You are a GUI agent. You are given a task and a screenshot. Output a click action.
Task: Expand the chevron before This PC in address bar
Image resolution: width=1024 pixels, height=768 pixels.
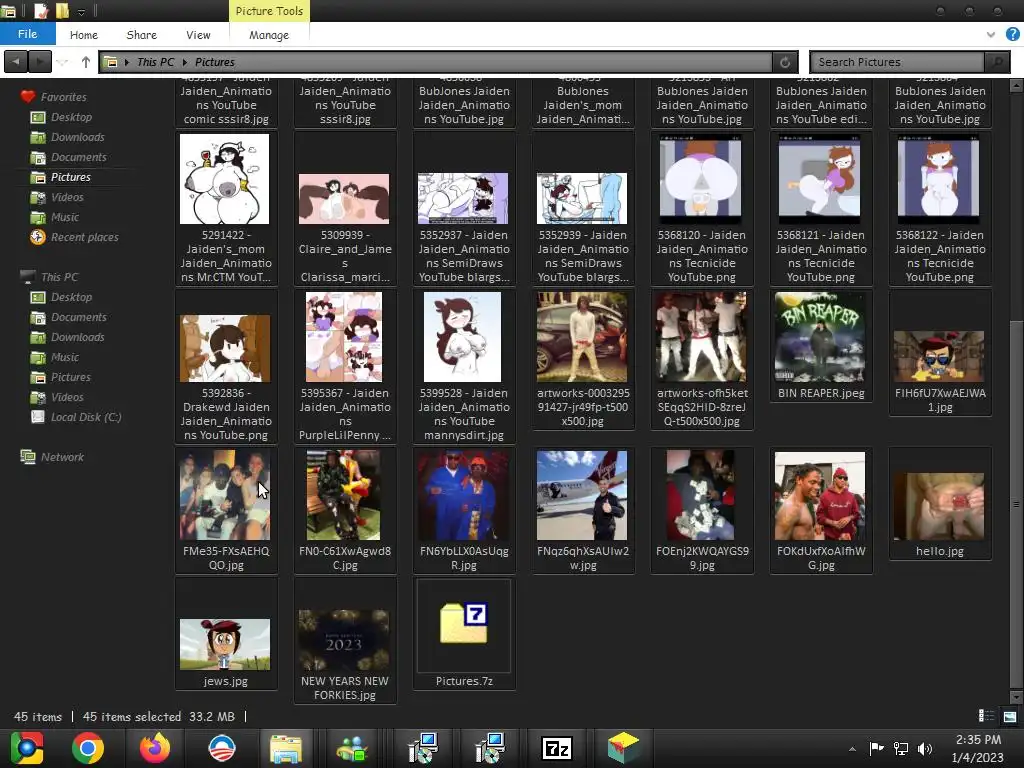point(127,62)
